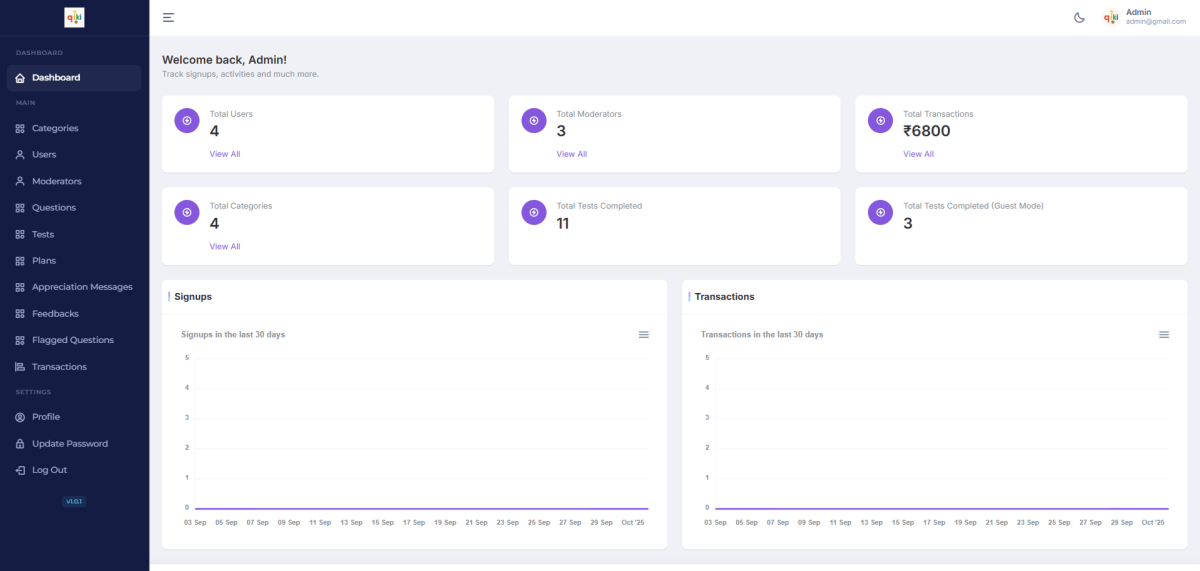Click View All under Total Moderators
This screenshot has height=571, width=1200.
tap(571, 154)
